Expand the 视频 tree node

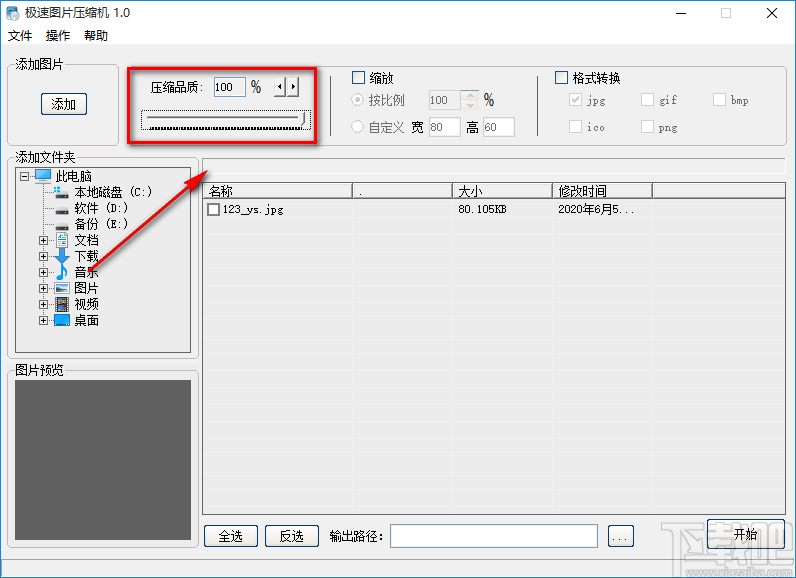point(44,304)
